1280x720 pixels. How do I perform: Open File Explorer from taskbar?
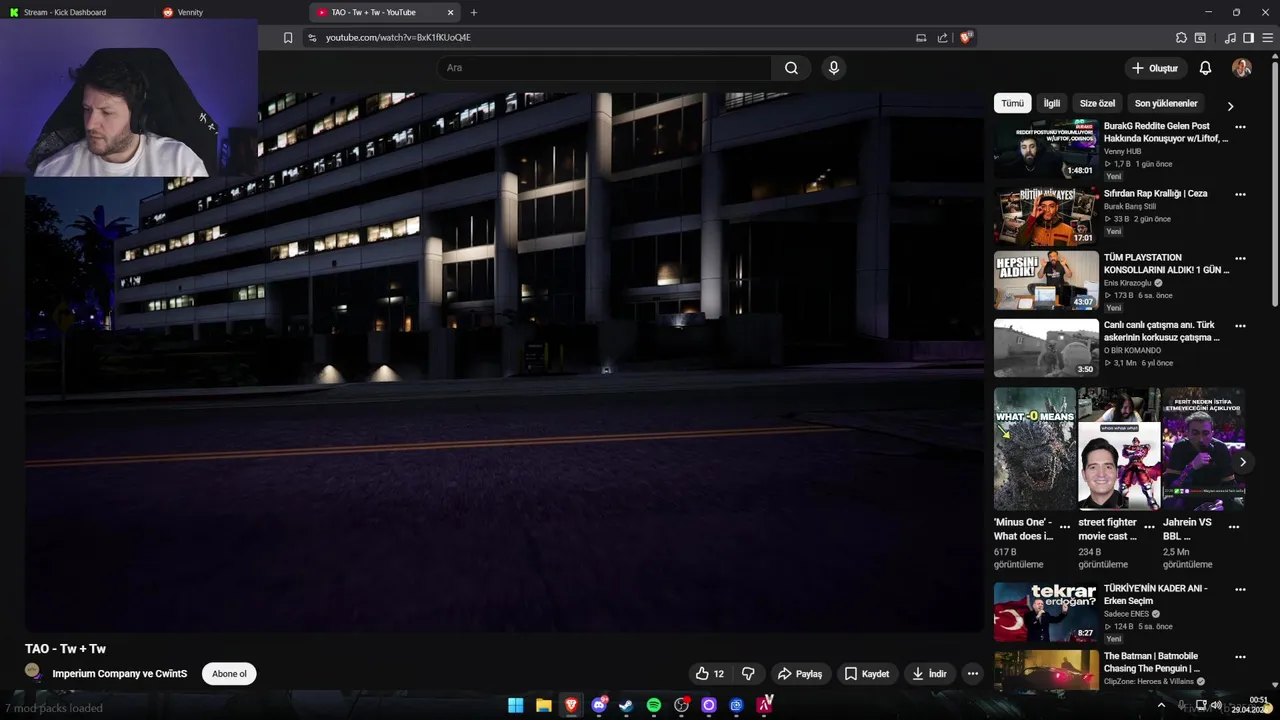[543, 705]
